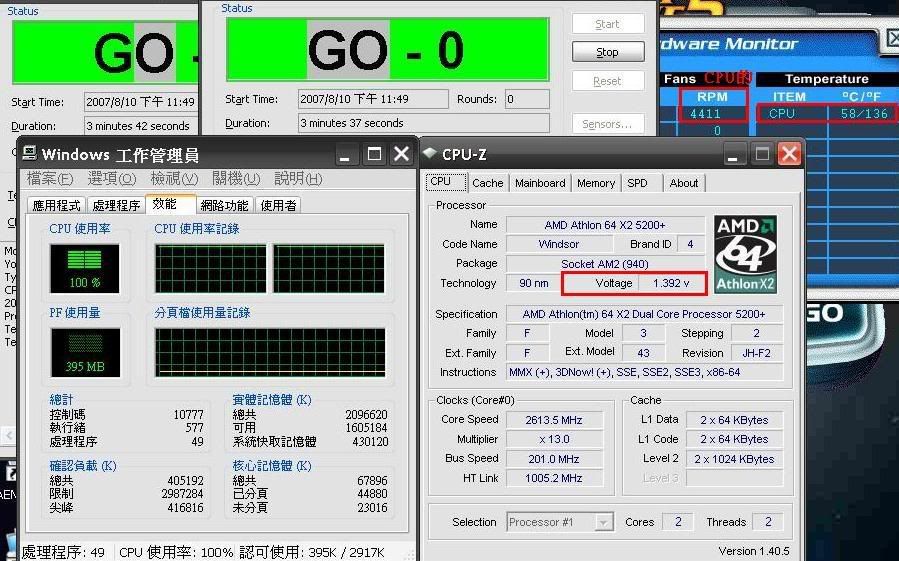Image resolution: width=899 pixels, height=561 pixels.
Task: Click the Name field AMD Athlon 64 X2 5200+
Action: coord(605,225)
